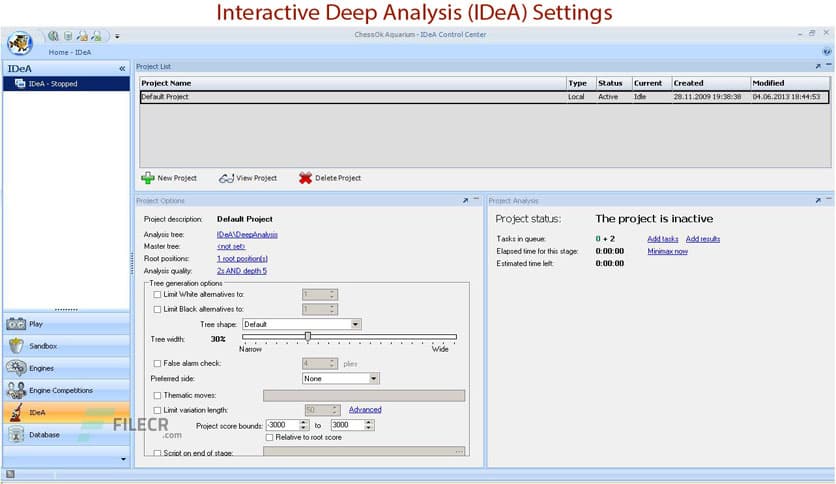This screenshot has width=836, height=484.
Task: Click the View Project glasses icon
Action: [x=226, y=178]
